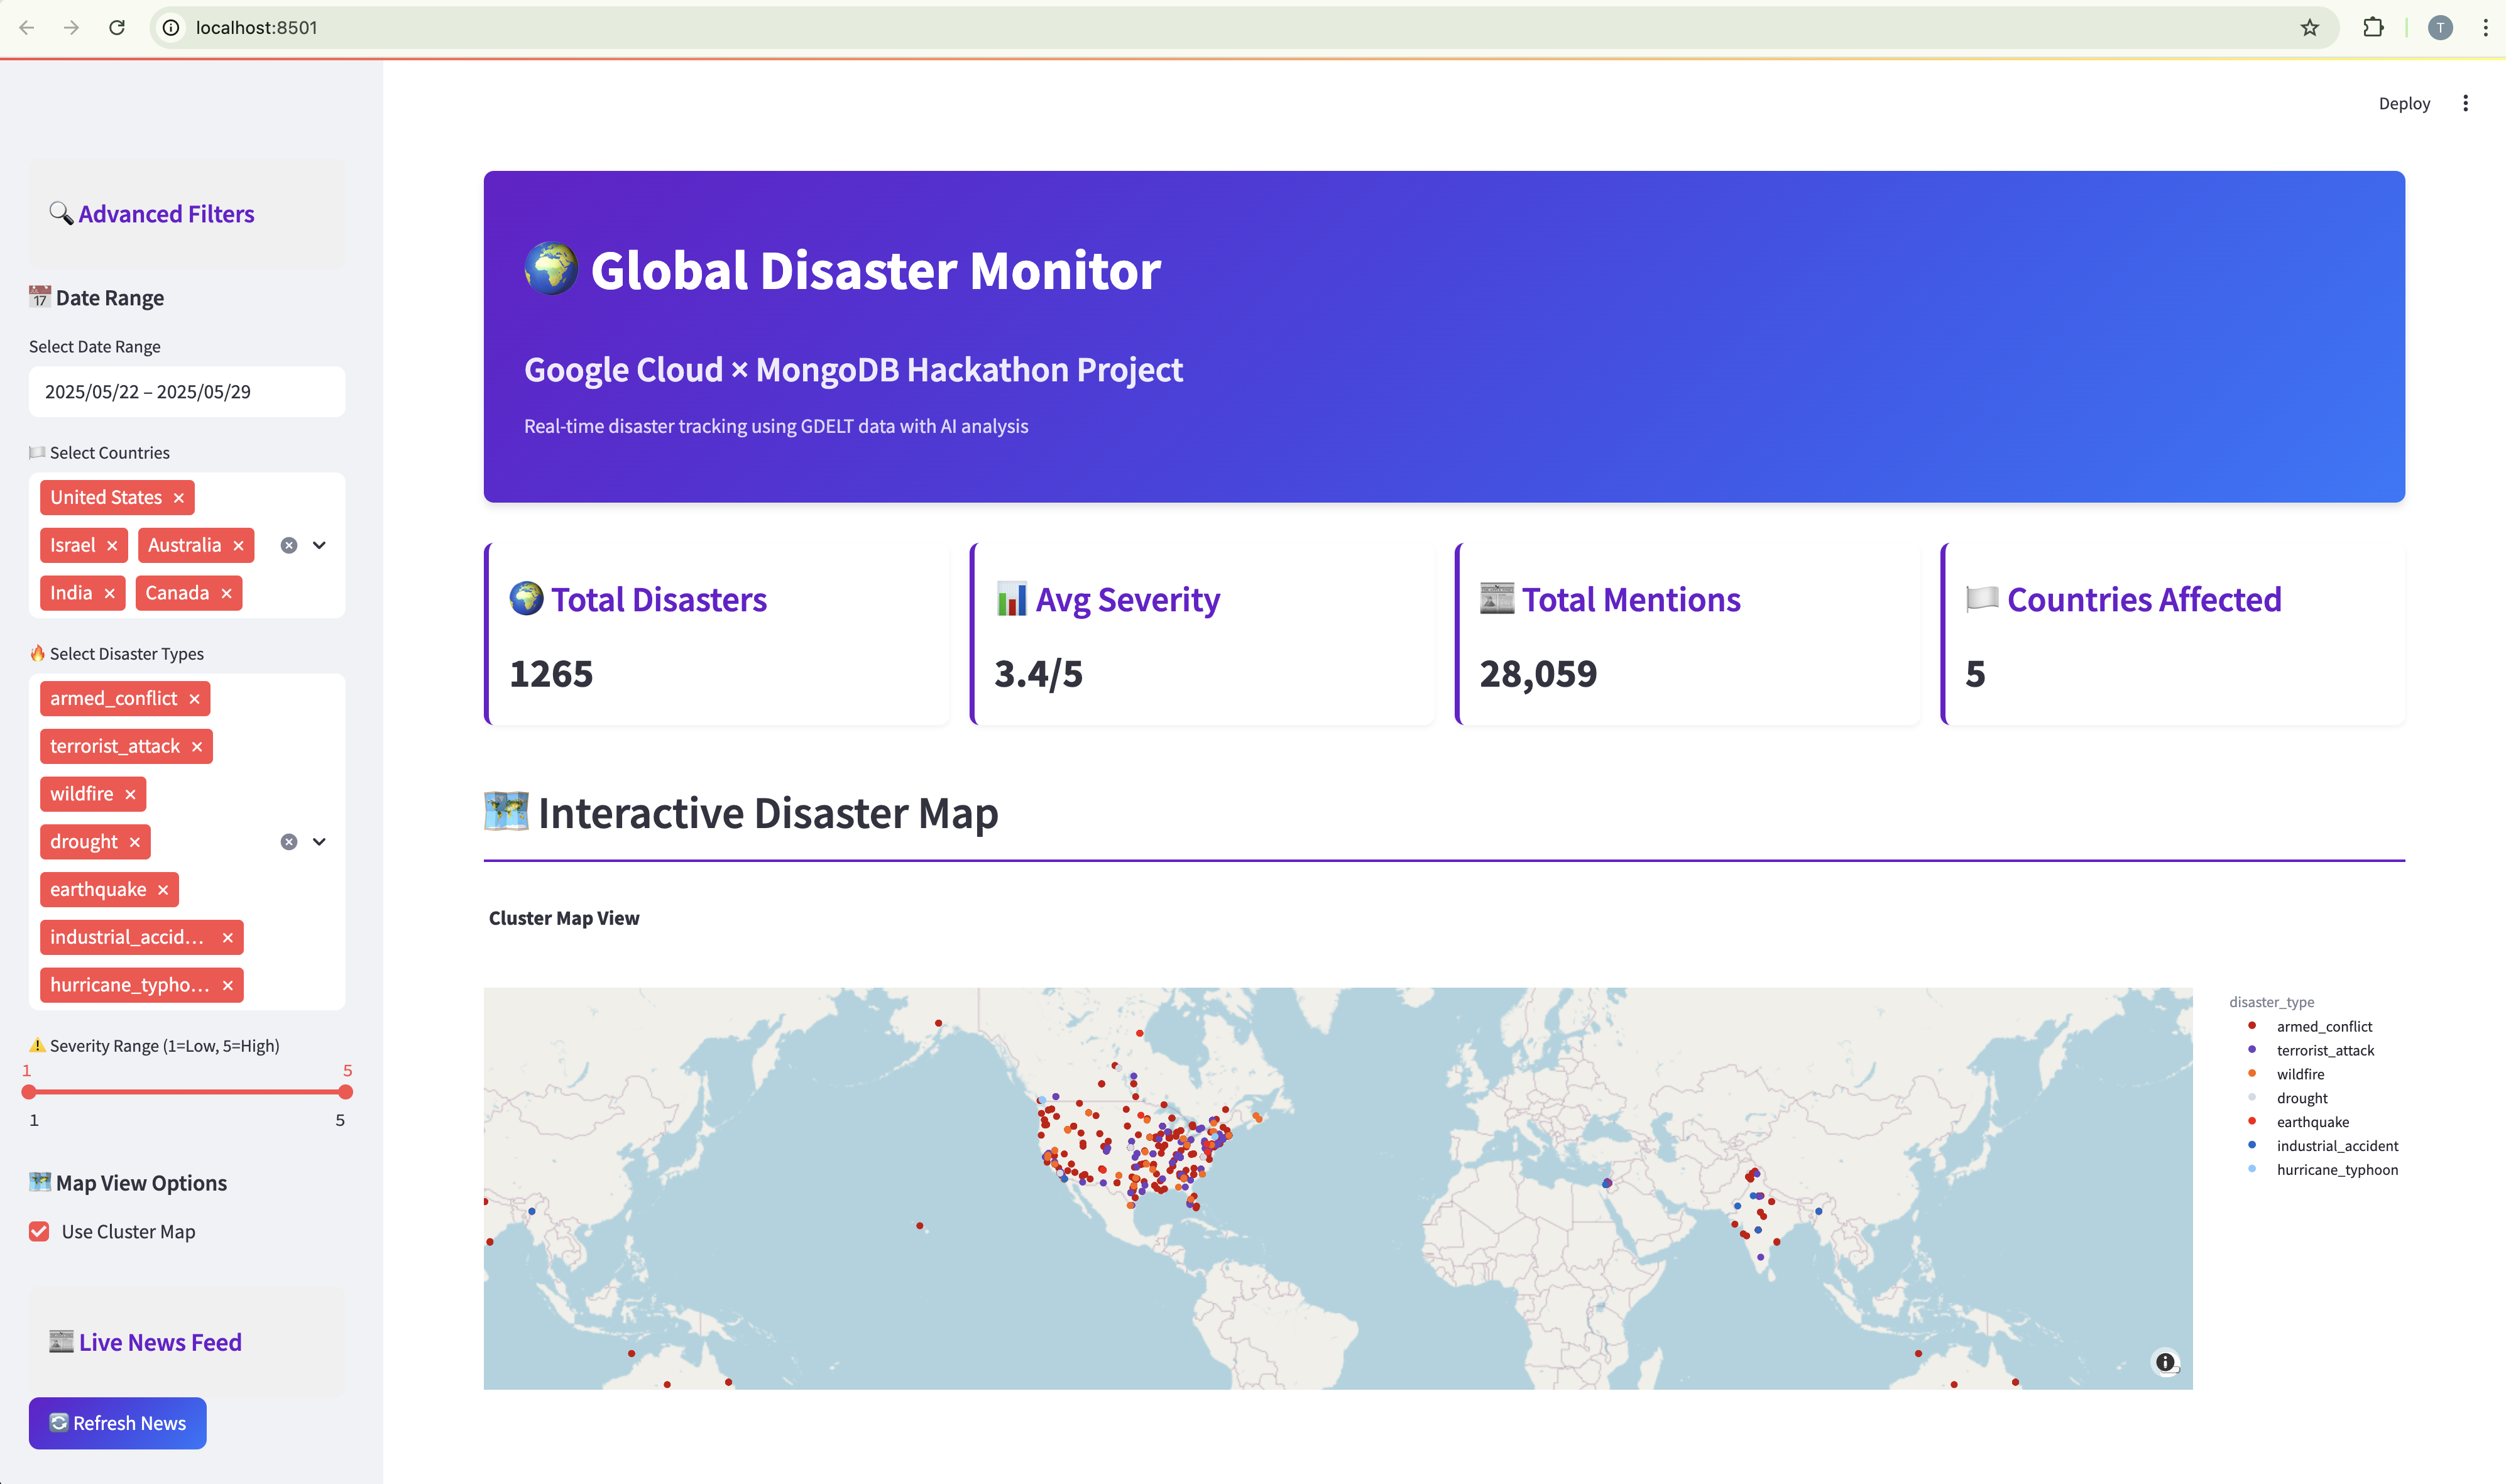Click the Deploy menu item

tap(2403, 103)
